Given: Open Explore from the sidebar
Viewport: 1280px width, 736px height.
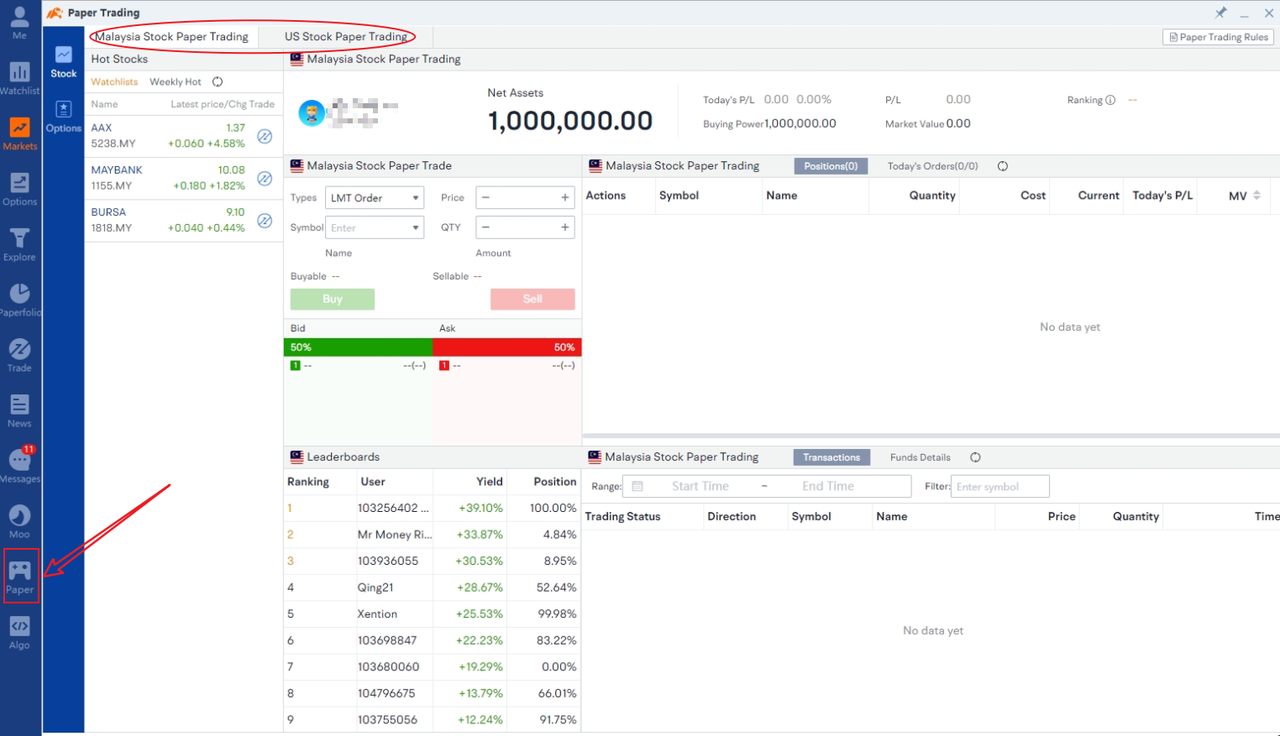Looking at the screenshot, I should (x=19, y=244).
